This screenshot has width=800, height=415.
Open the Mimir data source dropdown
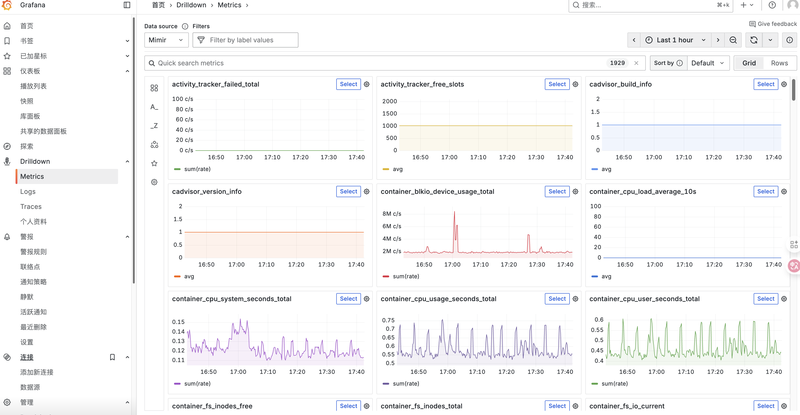(x=166, y=40)
